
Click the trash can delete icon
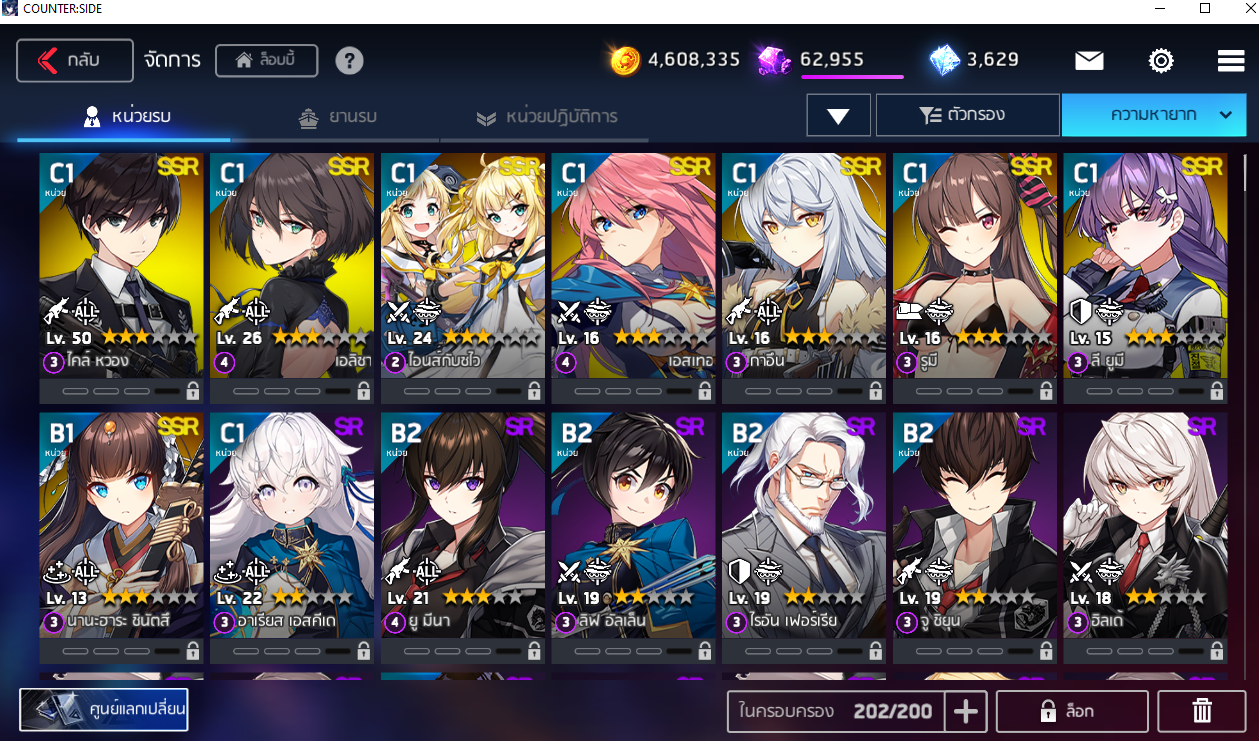coord(1202,711)
